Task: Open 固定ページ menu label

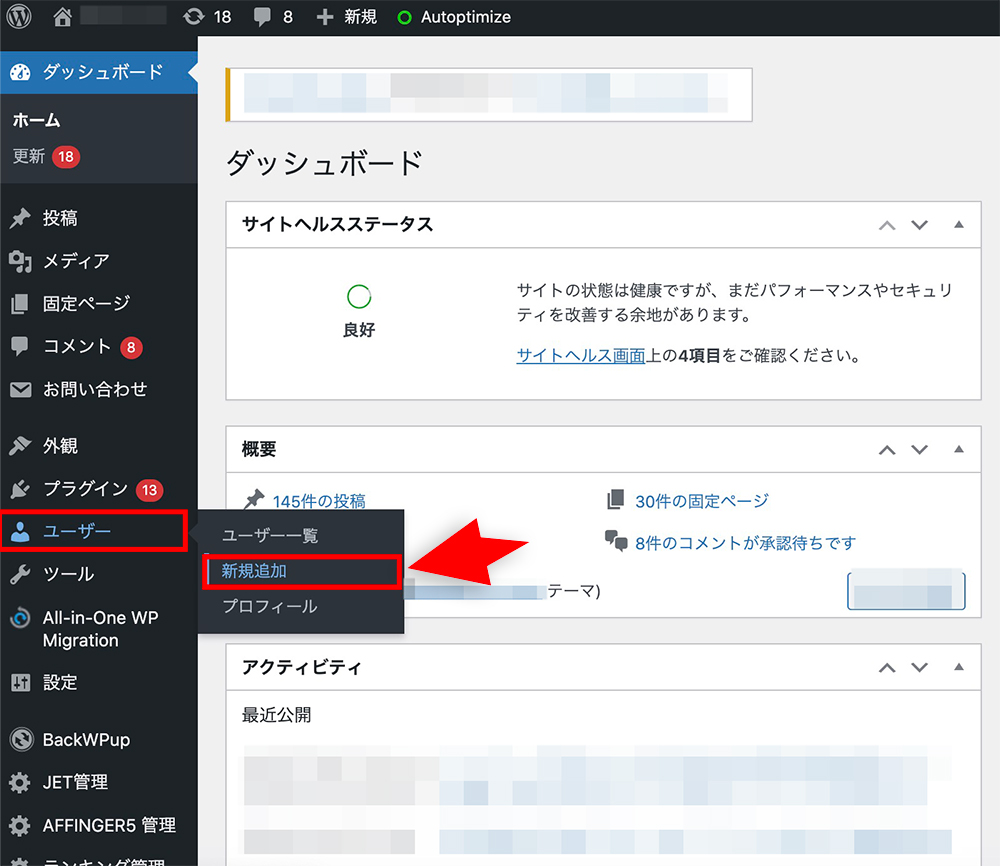Action: pyautogui.click(x=86, y=304)
